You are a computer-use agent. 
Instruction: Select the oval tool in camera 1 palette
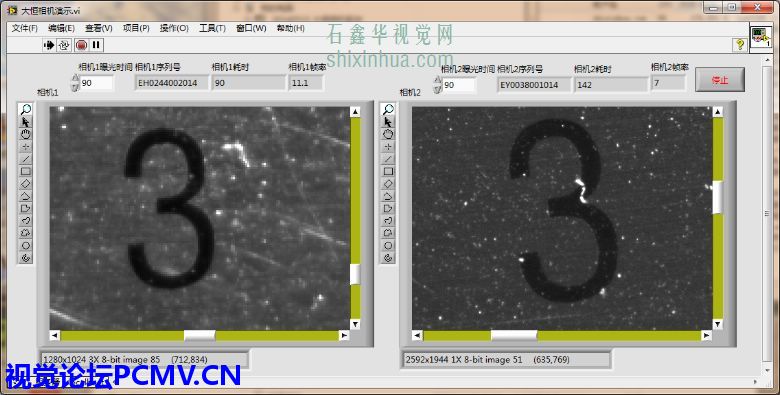tap(25, 246)
